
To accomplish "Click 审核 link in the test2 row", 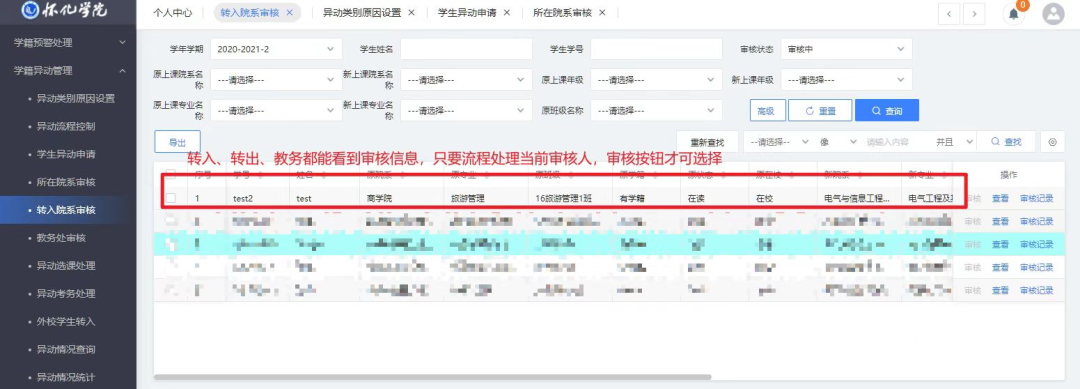I will pyautogui.click(x=973, y=198).
